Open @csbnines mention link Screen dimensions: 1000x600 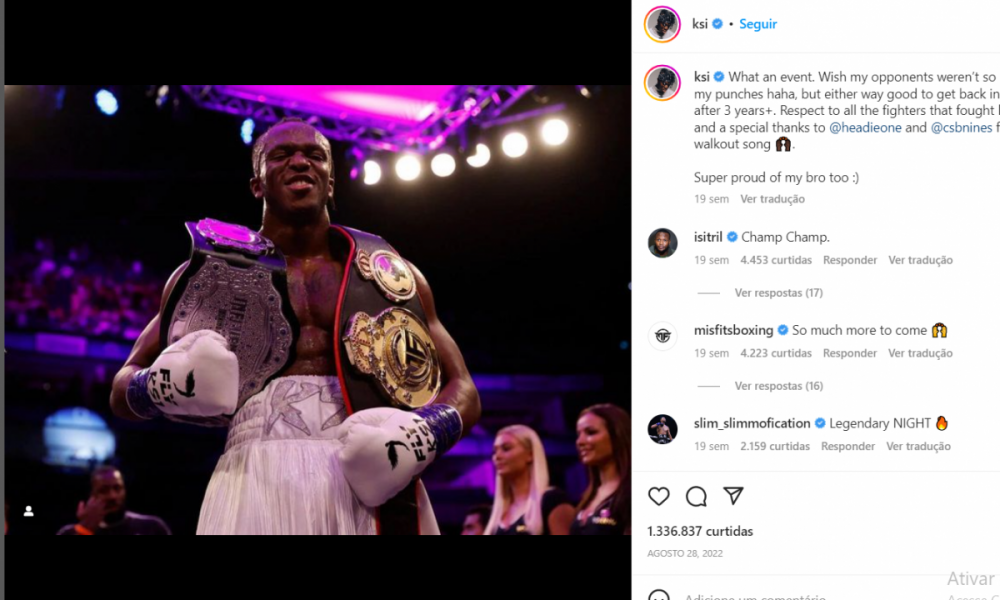[961, 128]
